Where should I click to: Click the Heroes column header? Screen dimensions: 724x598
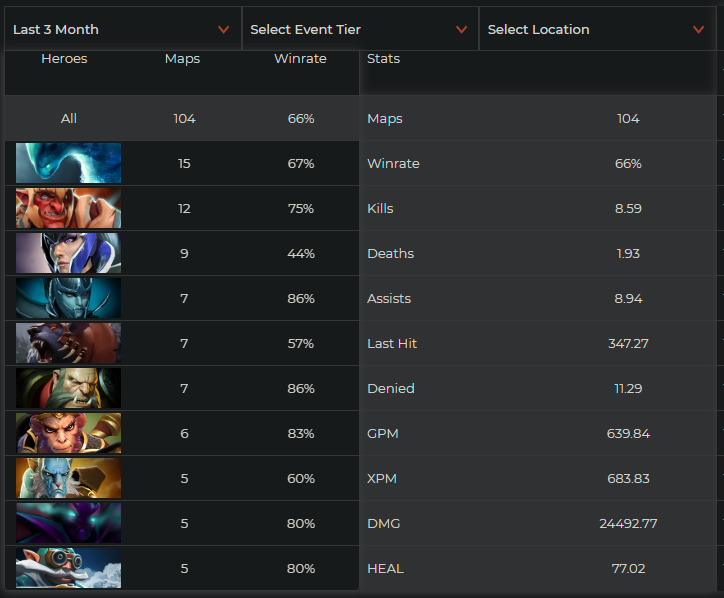coord(64,59)
